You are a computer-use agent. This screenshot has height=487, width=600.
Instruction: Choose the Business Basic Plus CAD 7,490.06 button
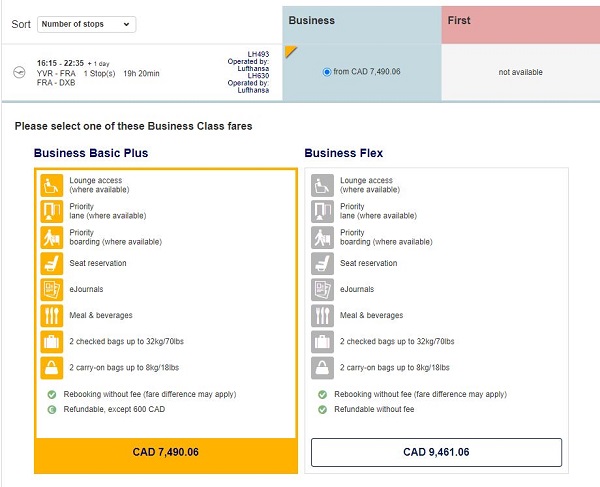tap(166, 453)
